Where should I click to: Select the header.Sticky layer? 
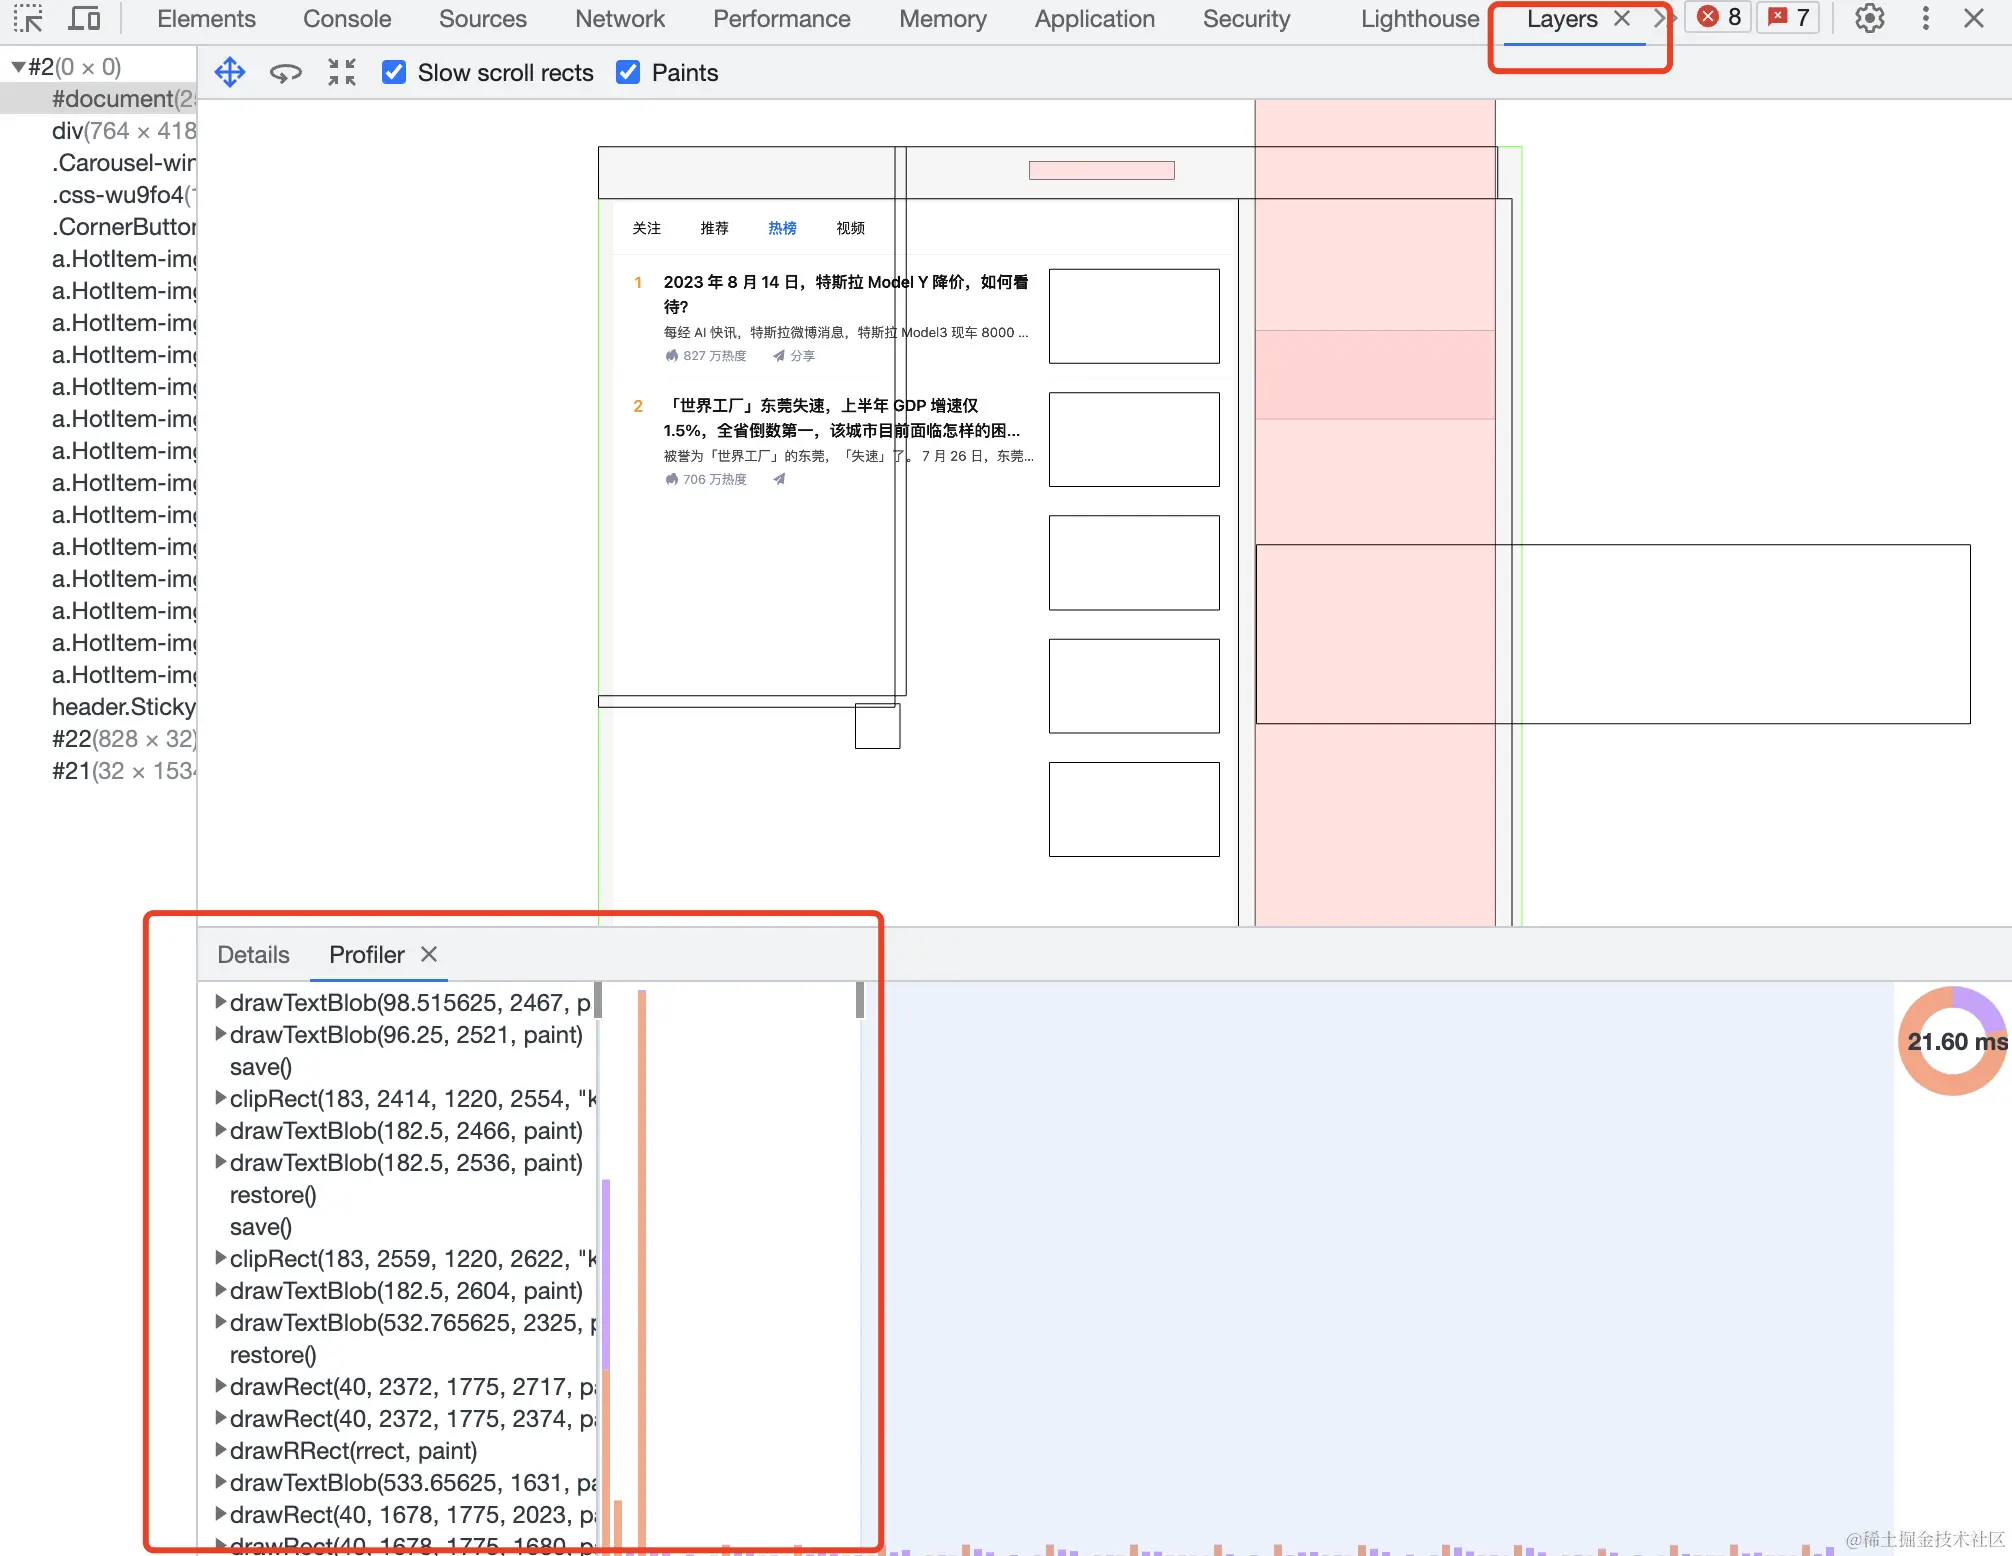(123, 706)
